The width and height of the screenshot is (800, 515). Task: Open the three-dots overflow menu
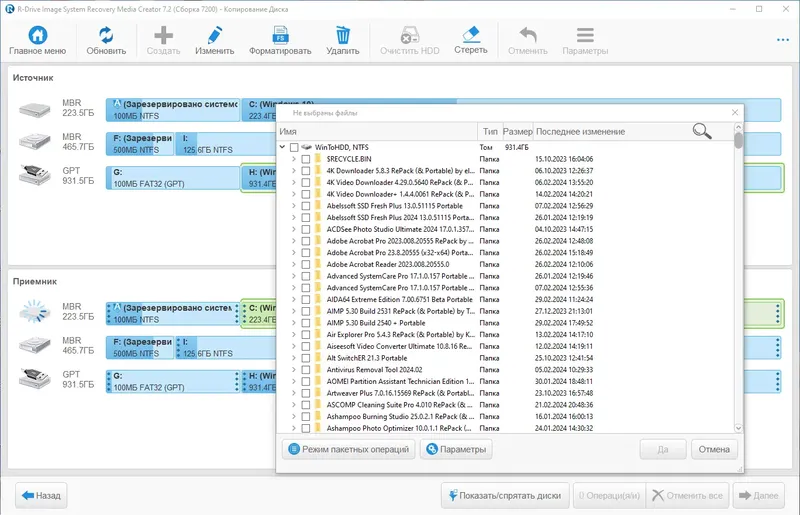tap(783, 40)
